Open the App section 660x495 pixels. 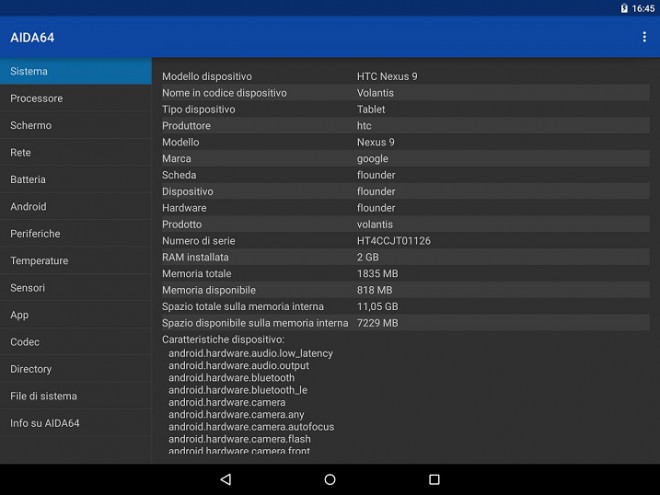click(x=76, y=315)
